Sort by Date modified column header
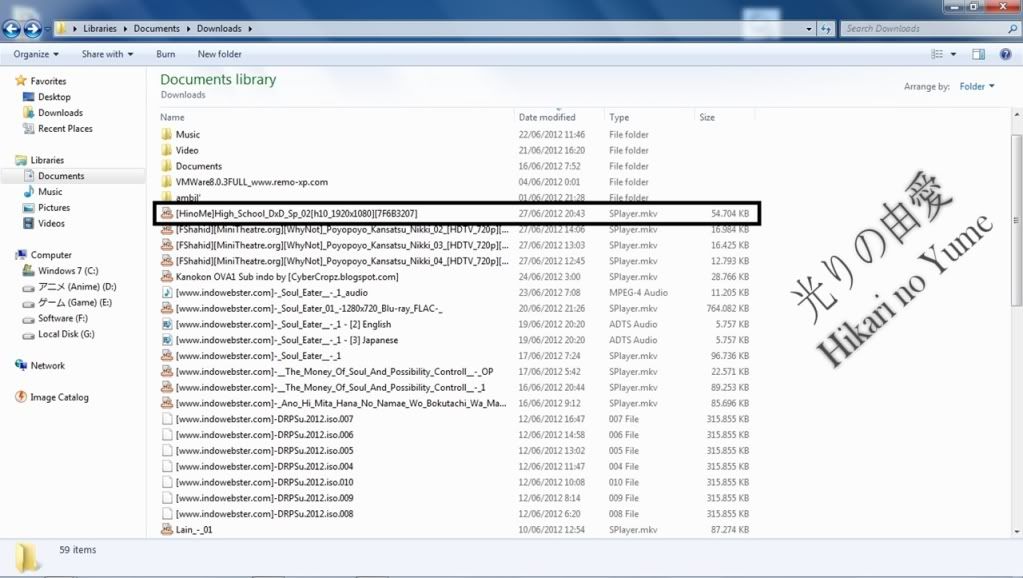Viewport: 1023px width, 578px height. click(x=547, y=118)
